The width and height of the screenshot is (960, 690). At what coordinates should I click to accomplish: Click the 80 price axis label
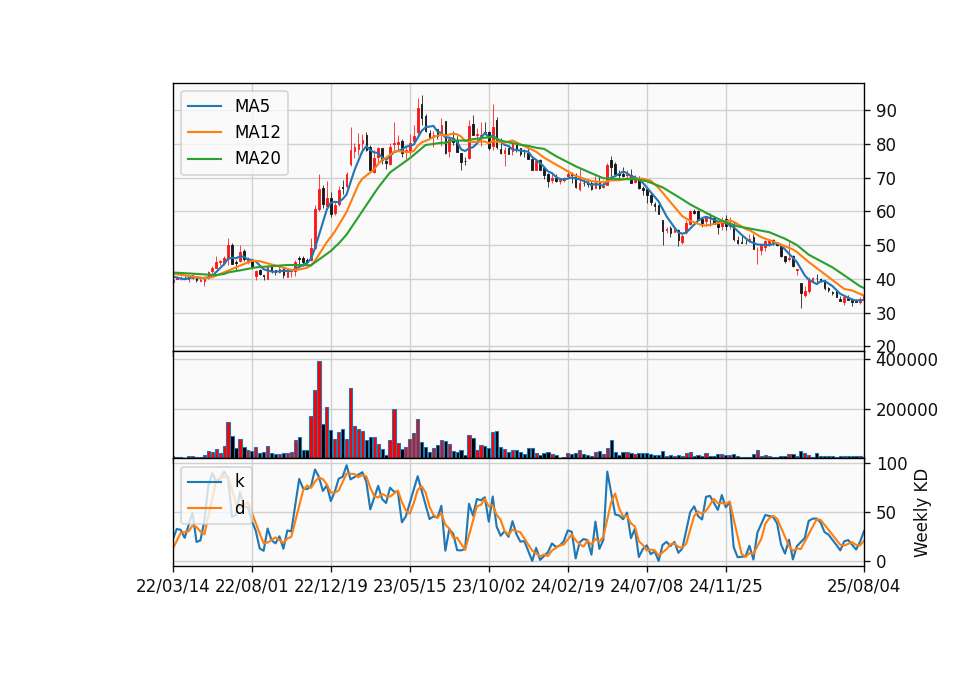coord(886,145)
